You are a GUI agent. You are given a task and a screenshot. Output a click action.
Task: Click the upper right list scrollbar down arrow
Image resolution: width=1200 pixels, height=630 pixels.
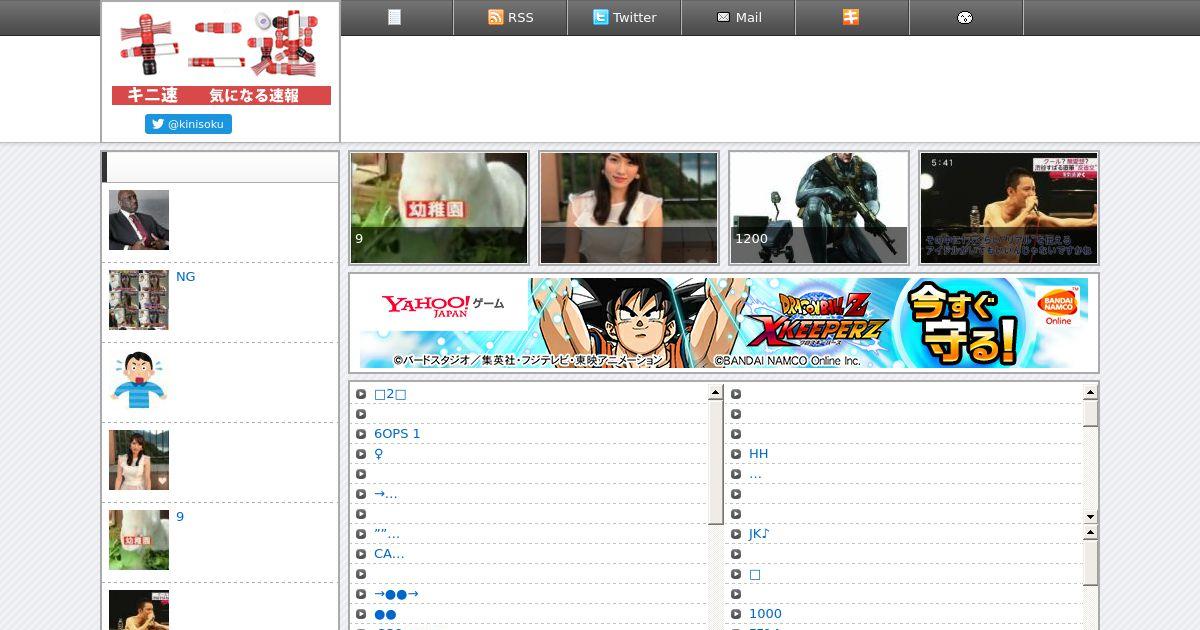[1091, 516]
